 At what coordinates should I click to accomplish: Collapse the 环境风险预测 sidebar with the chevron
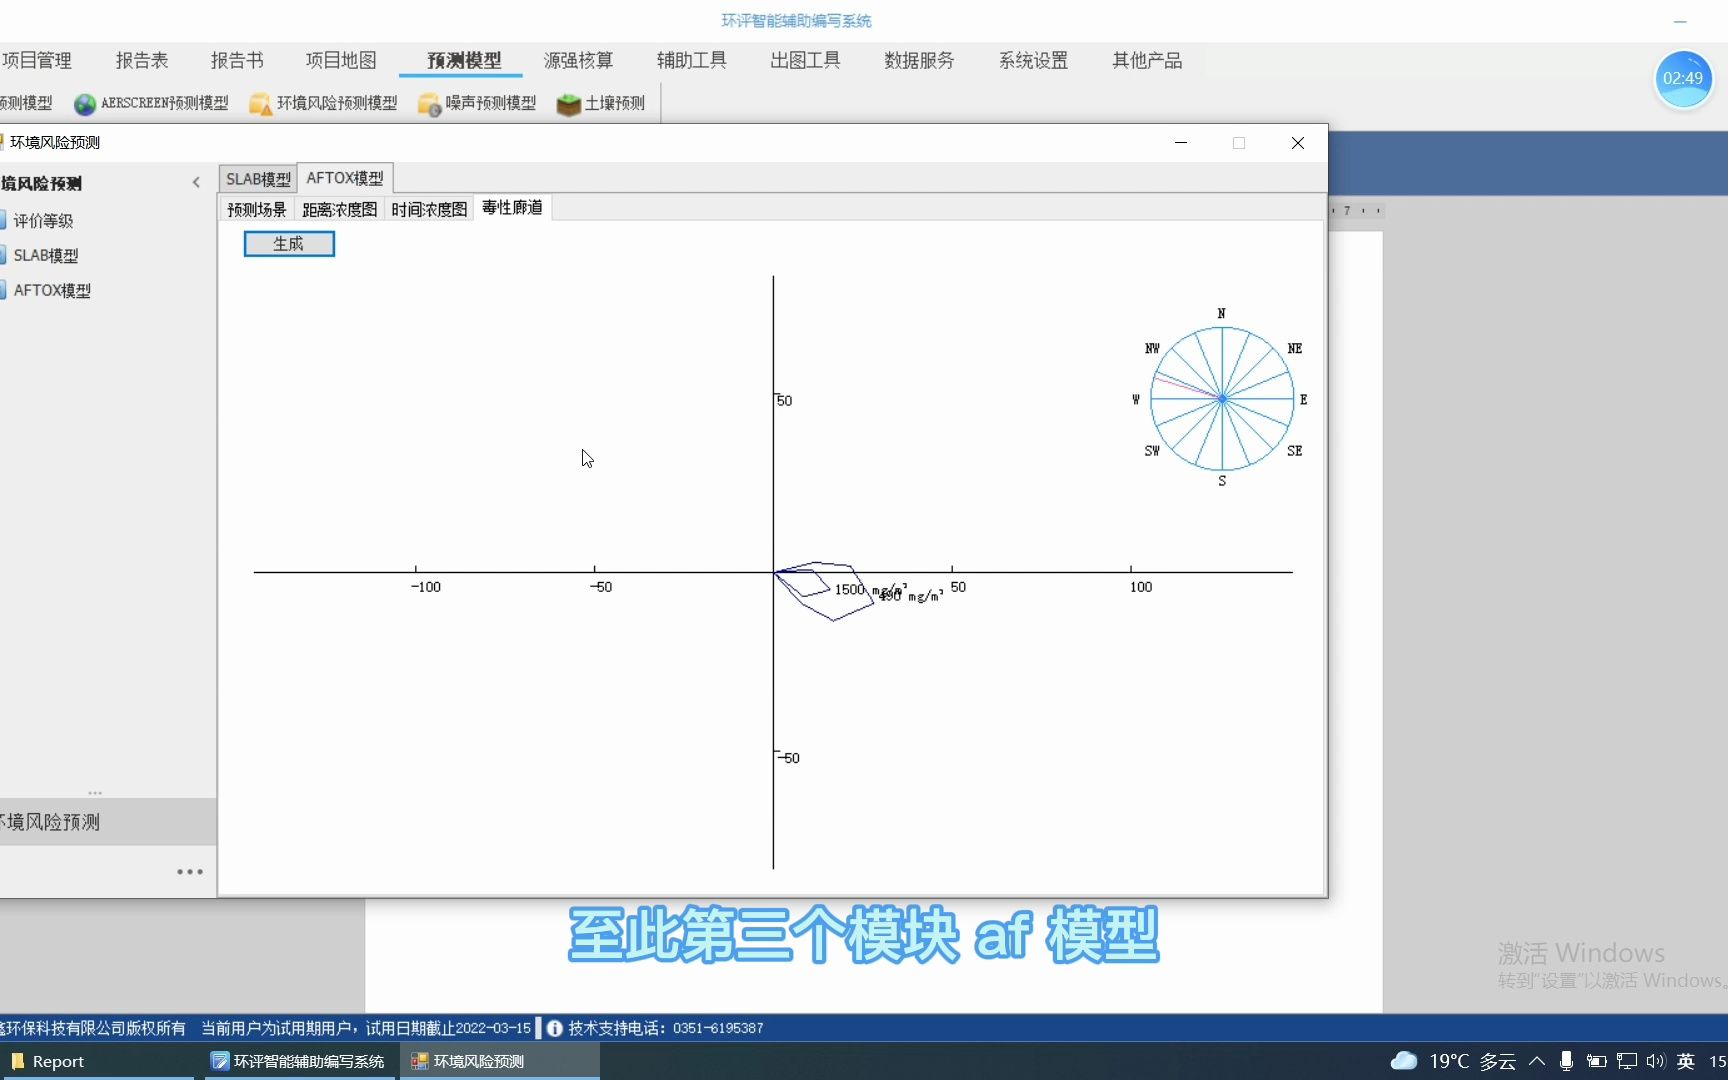196,182
